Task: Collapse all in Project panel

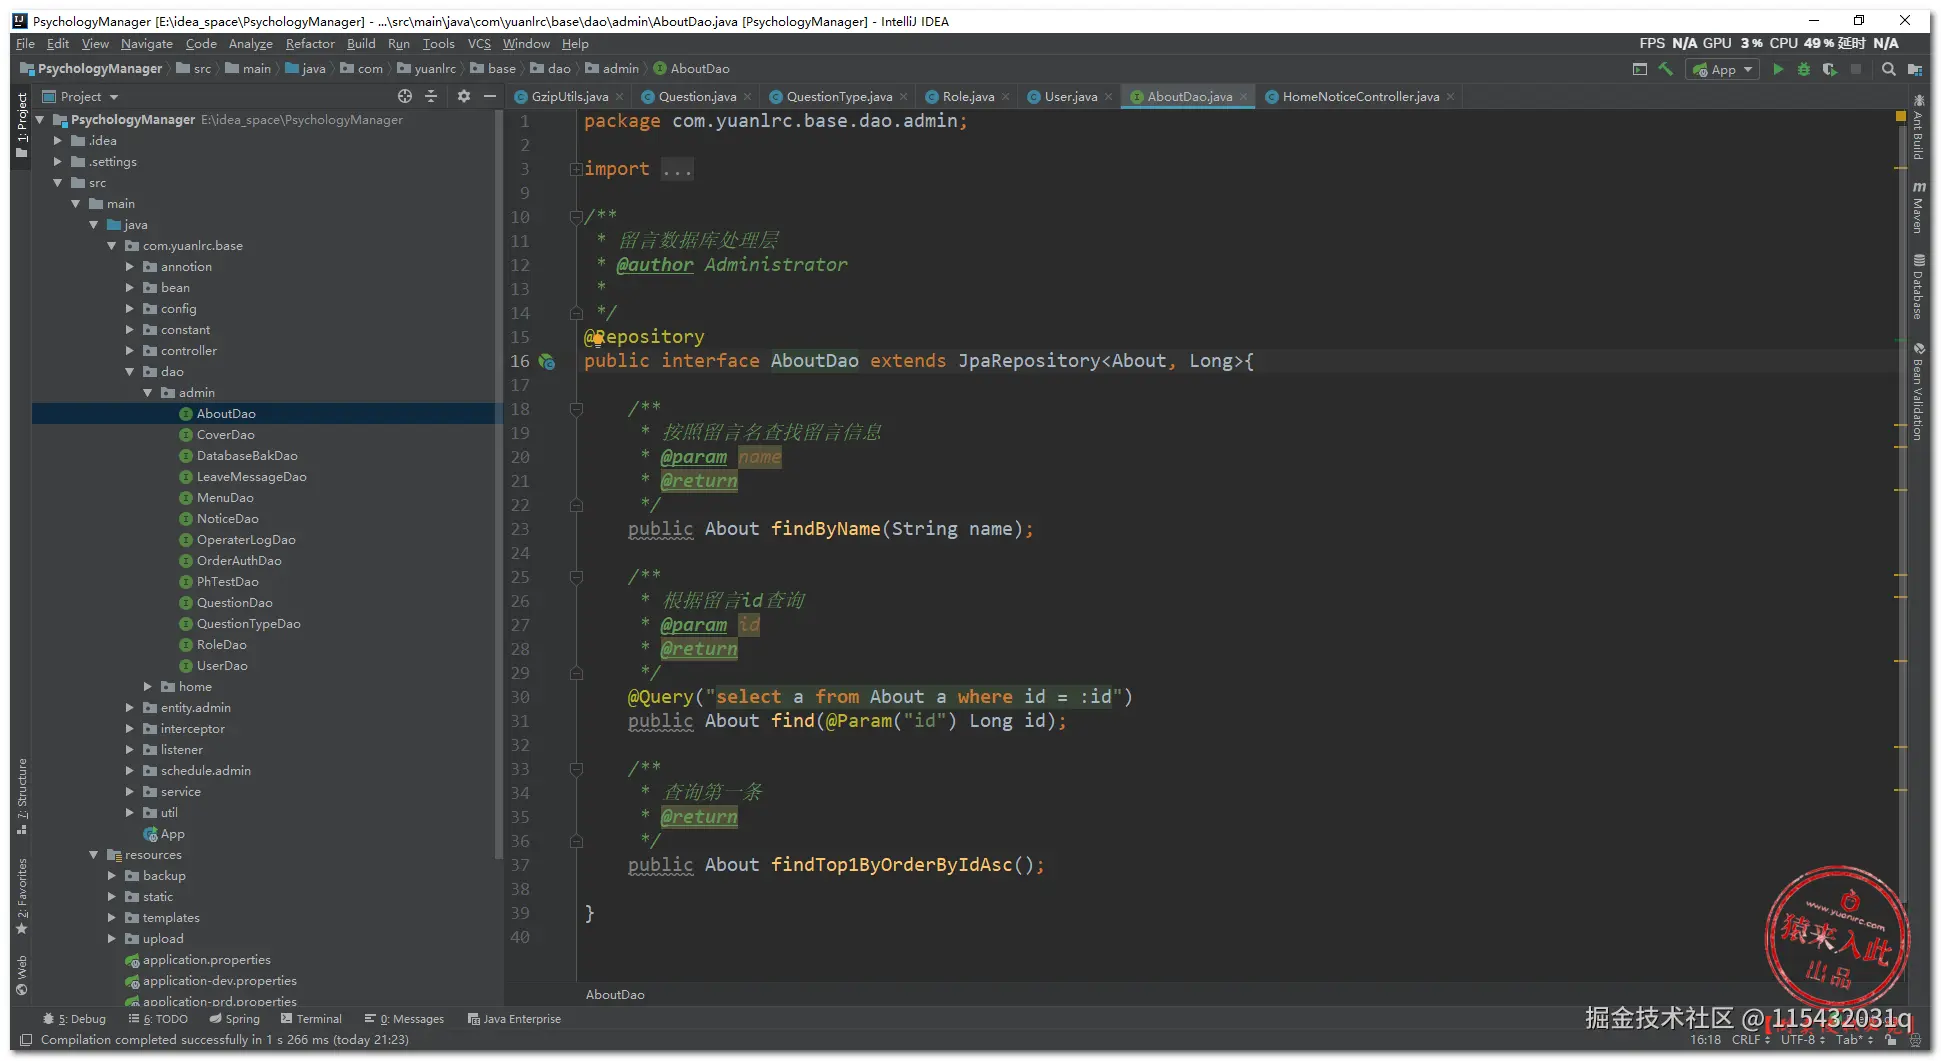Action: [x=431, y=96]
